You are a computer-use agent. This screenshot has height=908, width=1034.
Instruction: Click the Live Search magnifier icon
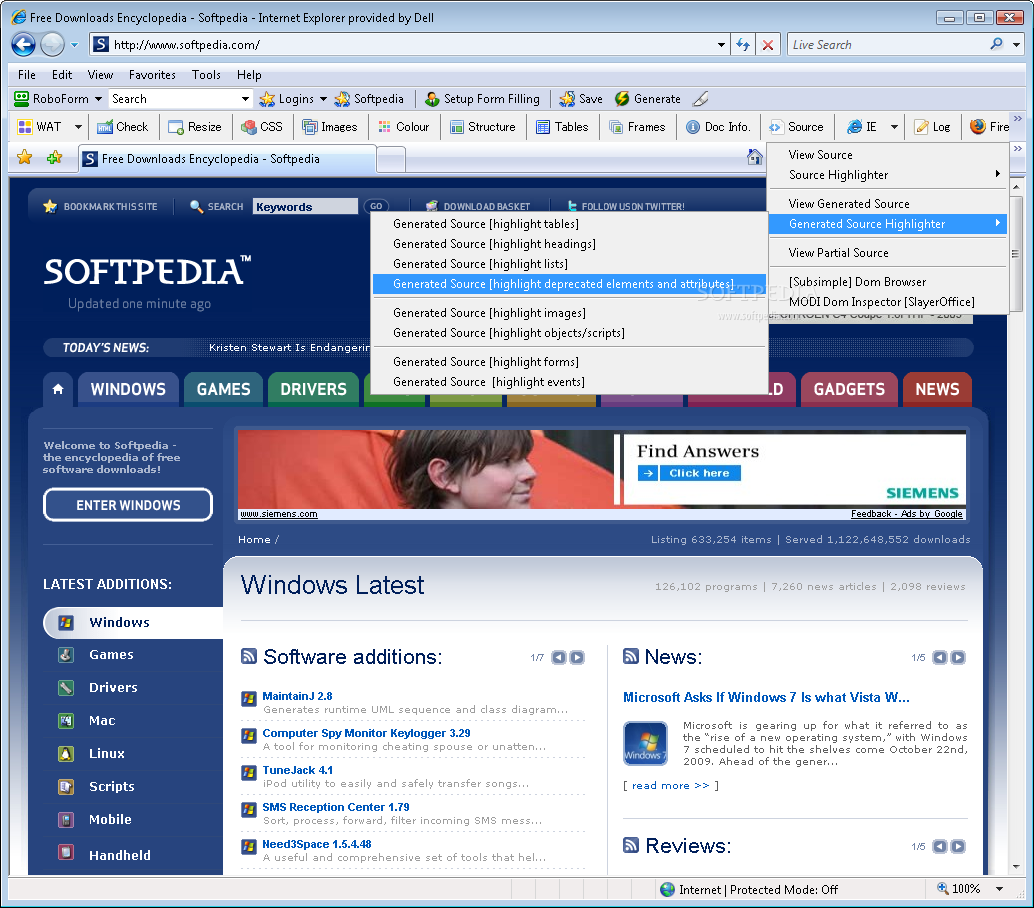[996, 44]
